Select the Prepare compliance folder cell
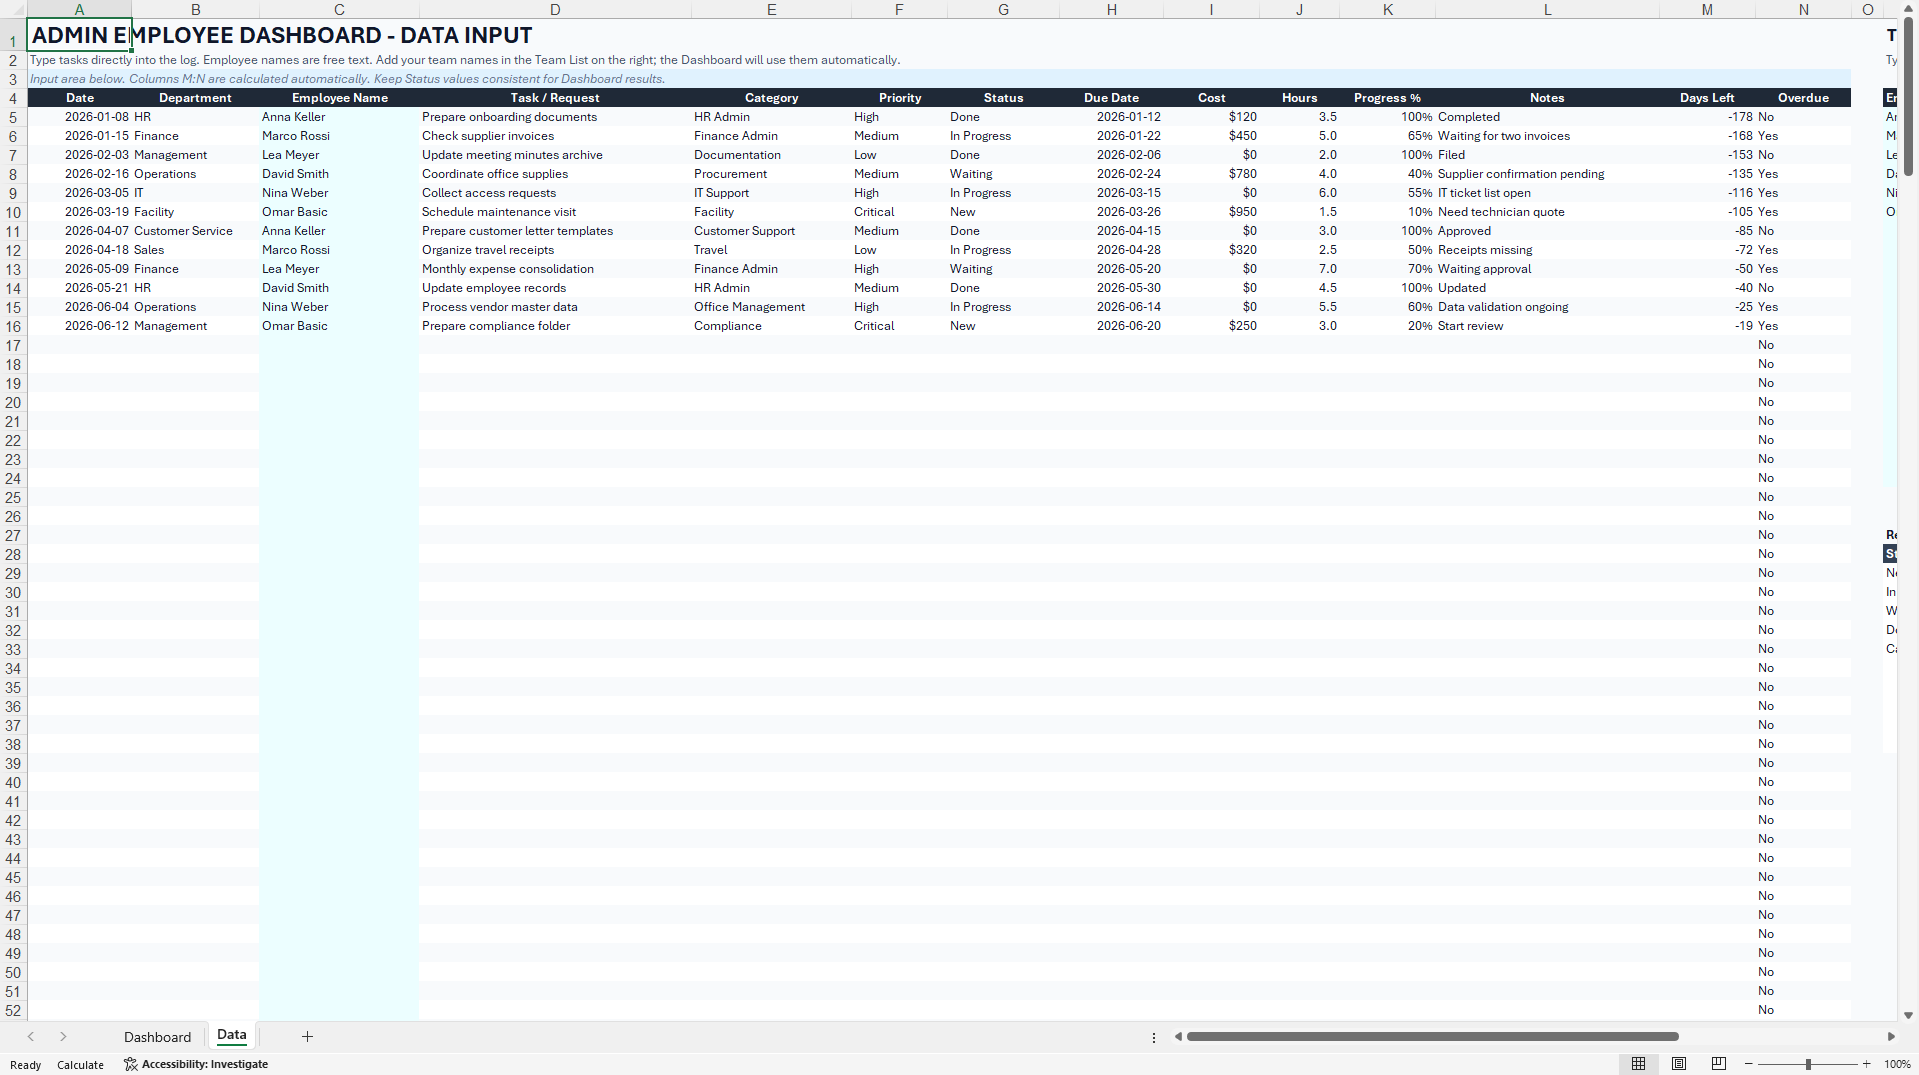This screenshot has width=1919, height=1075. point(555,326)
